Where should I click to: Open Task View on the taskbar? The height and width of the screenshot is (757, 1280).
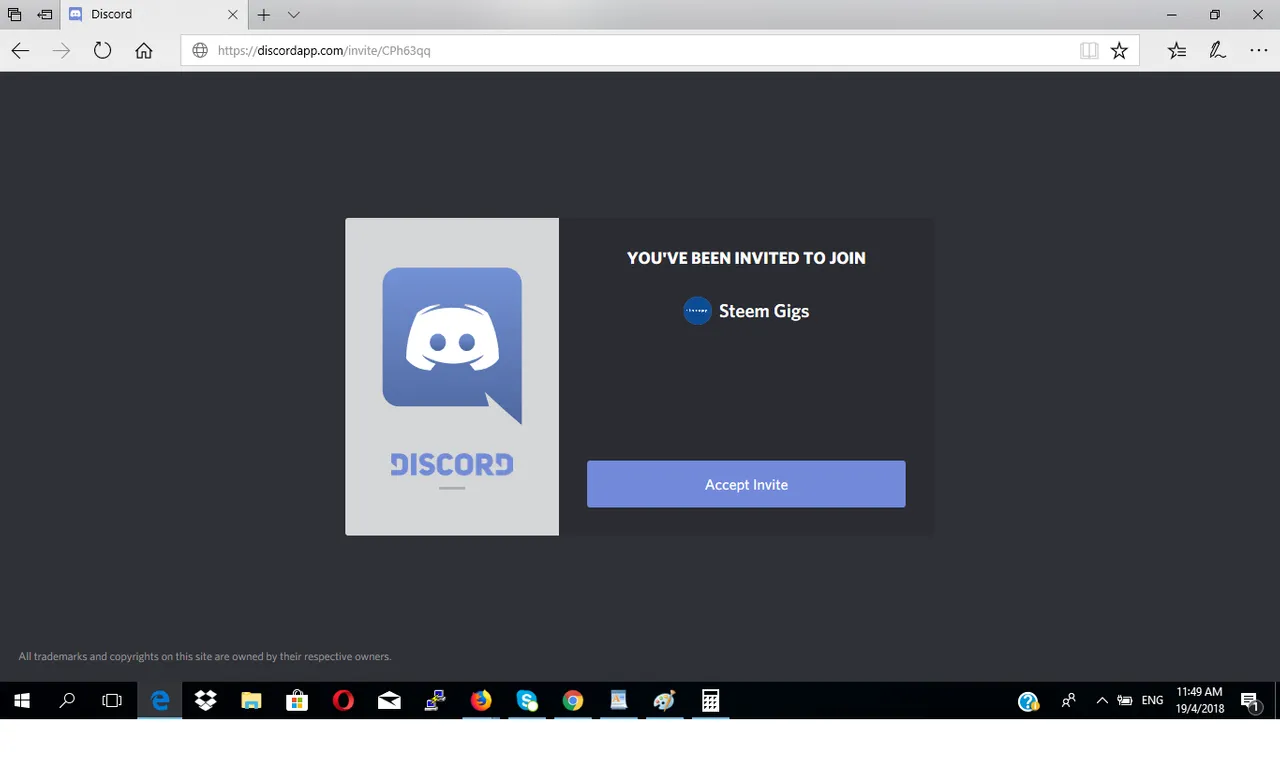click(x=112, y=701)
